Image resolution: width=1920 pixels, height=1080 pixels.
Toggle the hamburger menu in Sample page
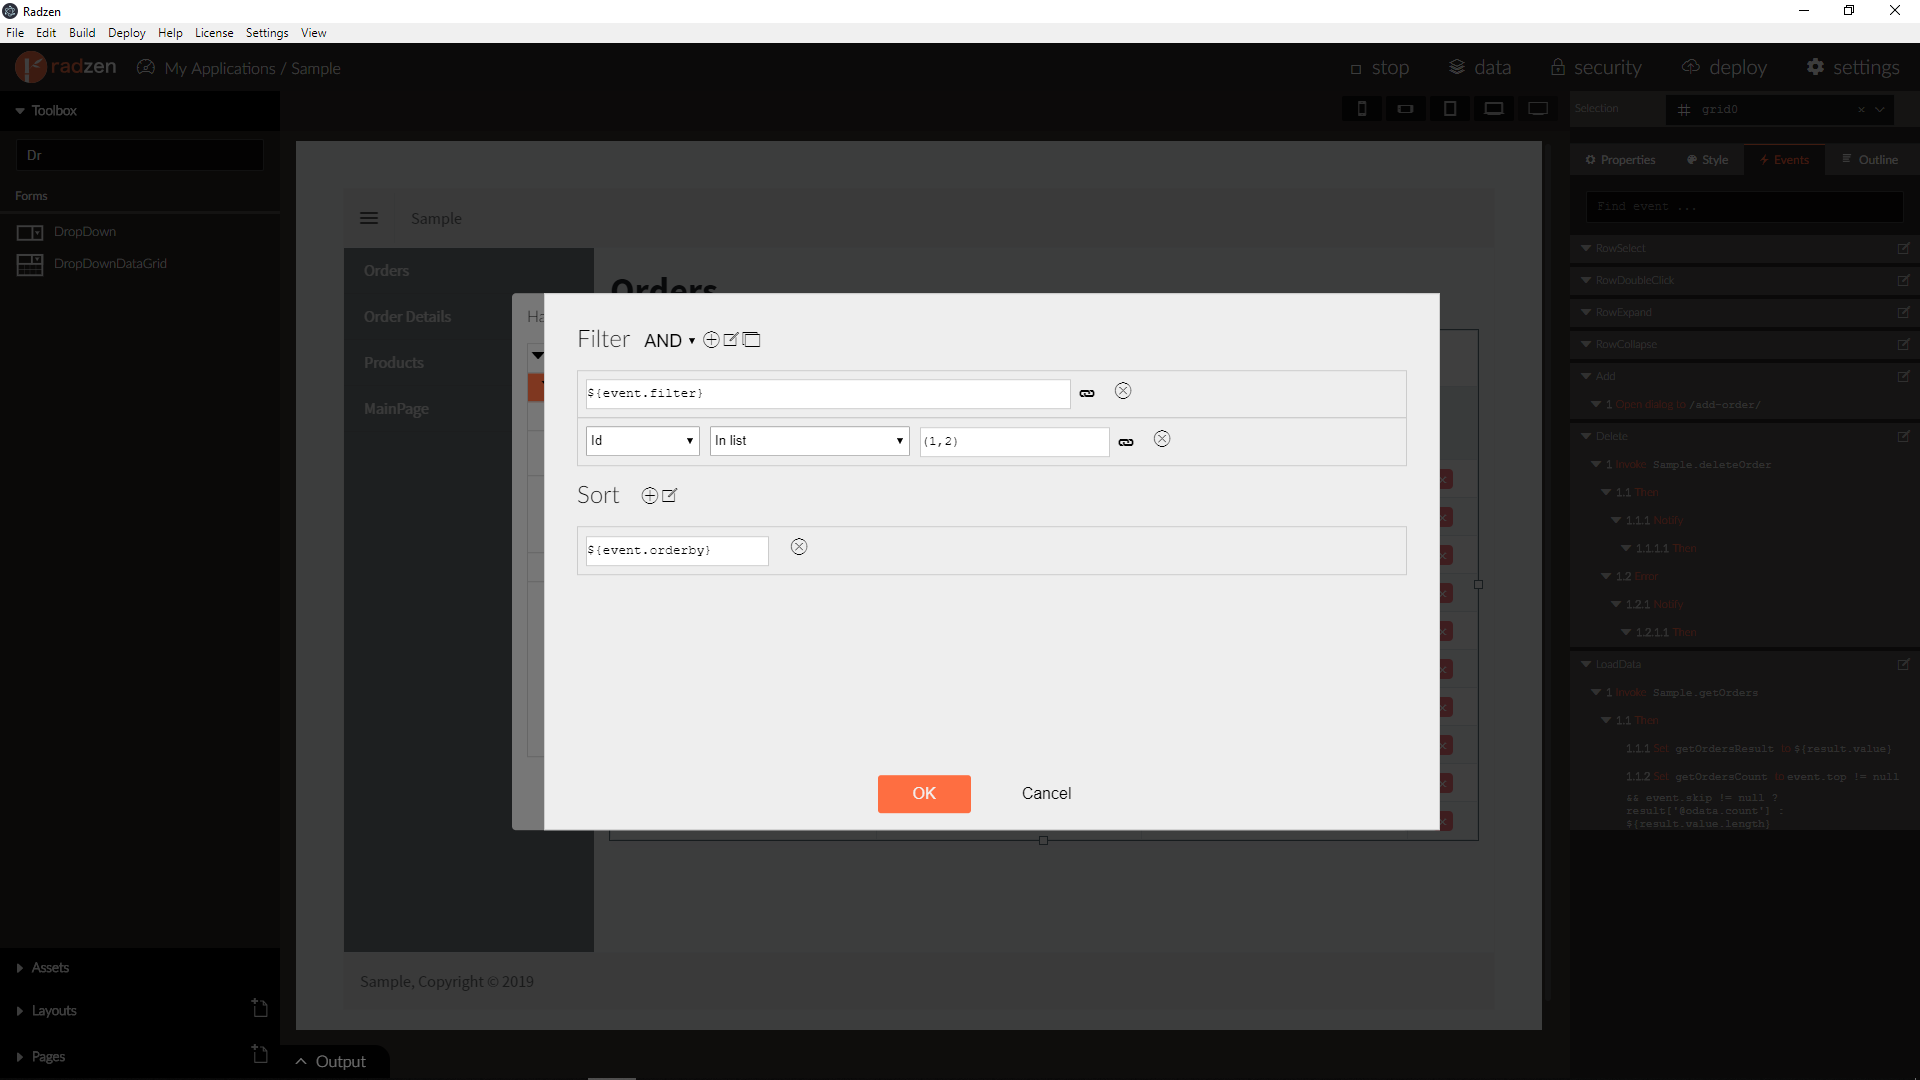click(369, 218)
